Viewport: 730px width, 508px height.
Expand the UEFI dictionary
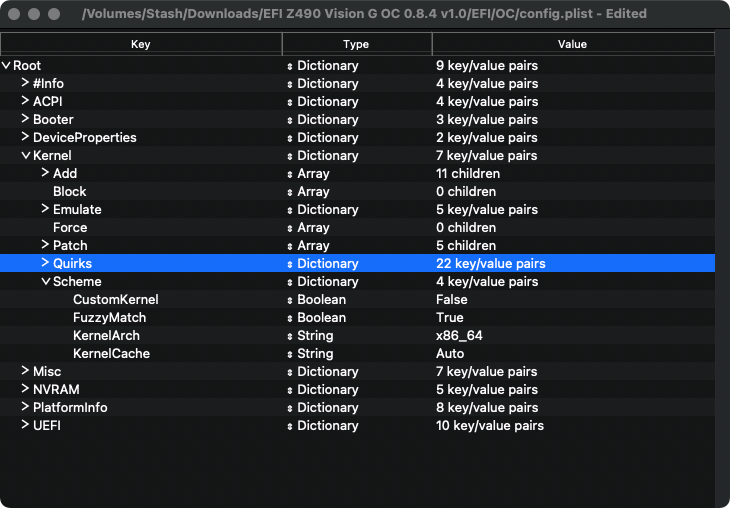point(25,425)
